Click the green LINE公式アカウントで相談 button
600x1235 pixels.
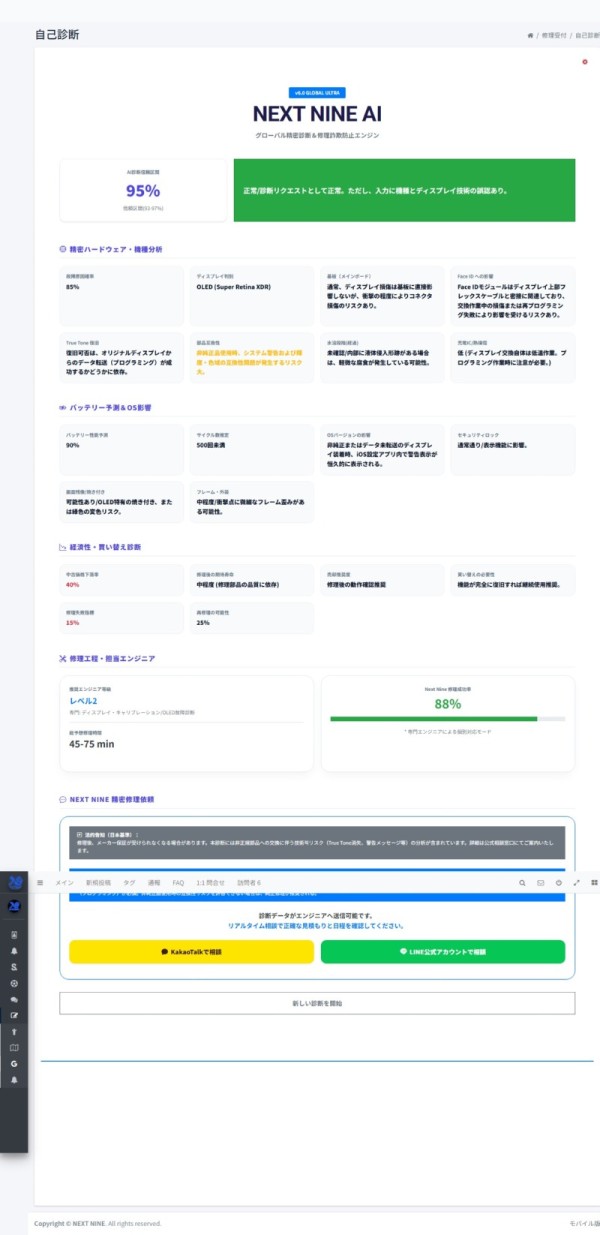442,952
